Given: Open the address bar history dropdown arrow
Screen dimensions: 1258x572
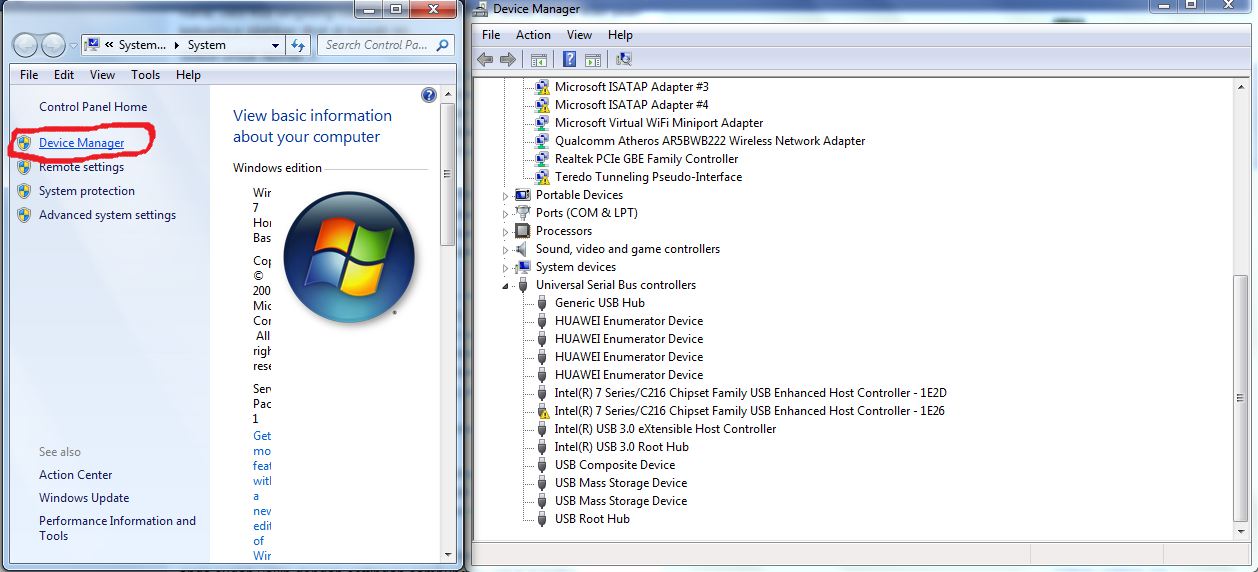Looking at the screenshot, I should point(276,45).
